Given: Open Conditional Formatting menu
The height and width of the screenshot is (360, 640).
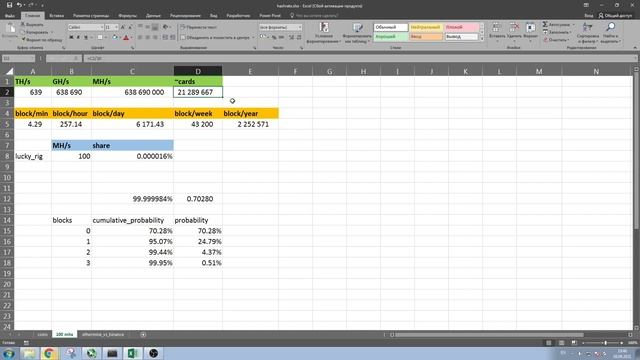Looking at the screenshot, I should 324,33.
